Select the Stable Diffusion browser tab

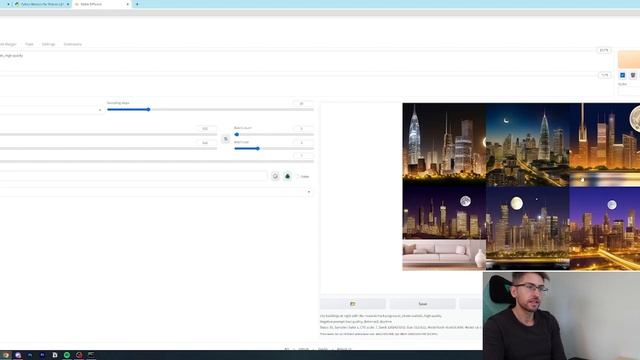click(102, 4)
